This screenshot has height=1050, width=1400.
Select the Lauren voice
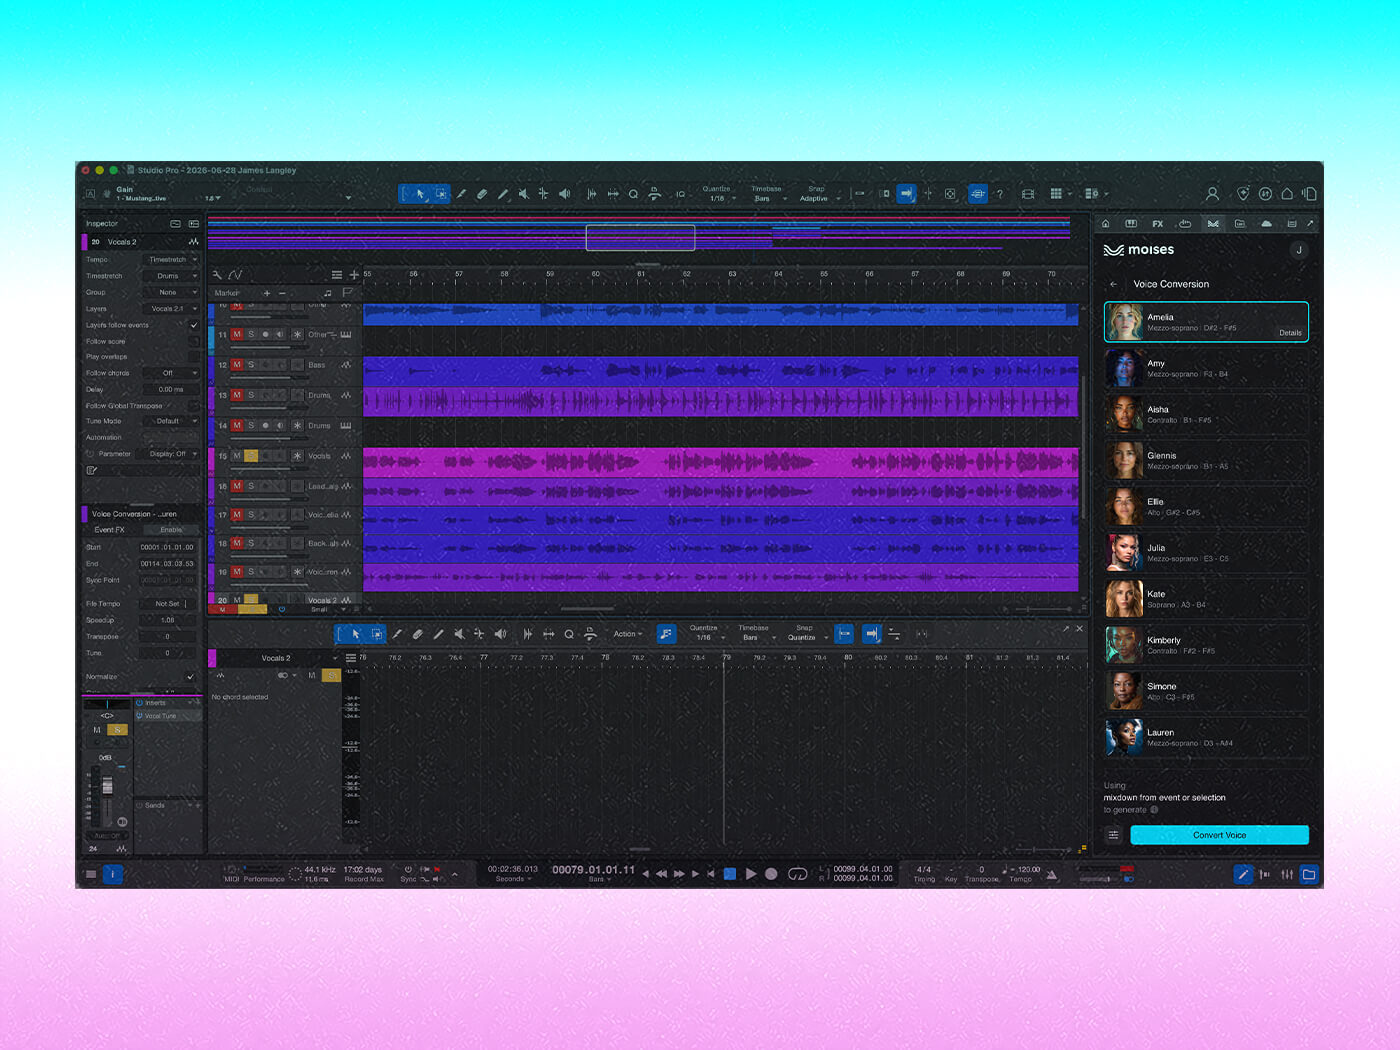(1206, 737)
